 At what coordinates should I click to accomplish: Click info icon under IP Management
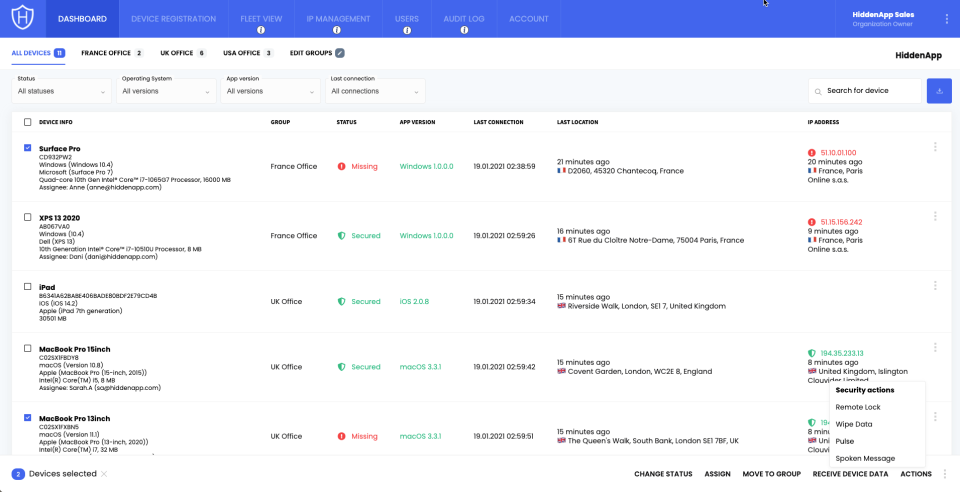point(338,30)
